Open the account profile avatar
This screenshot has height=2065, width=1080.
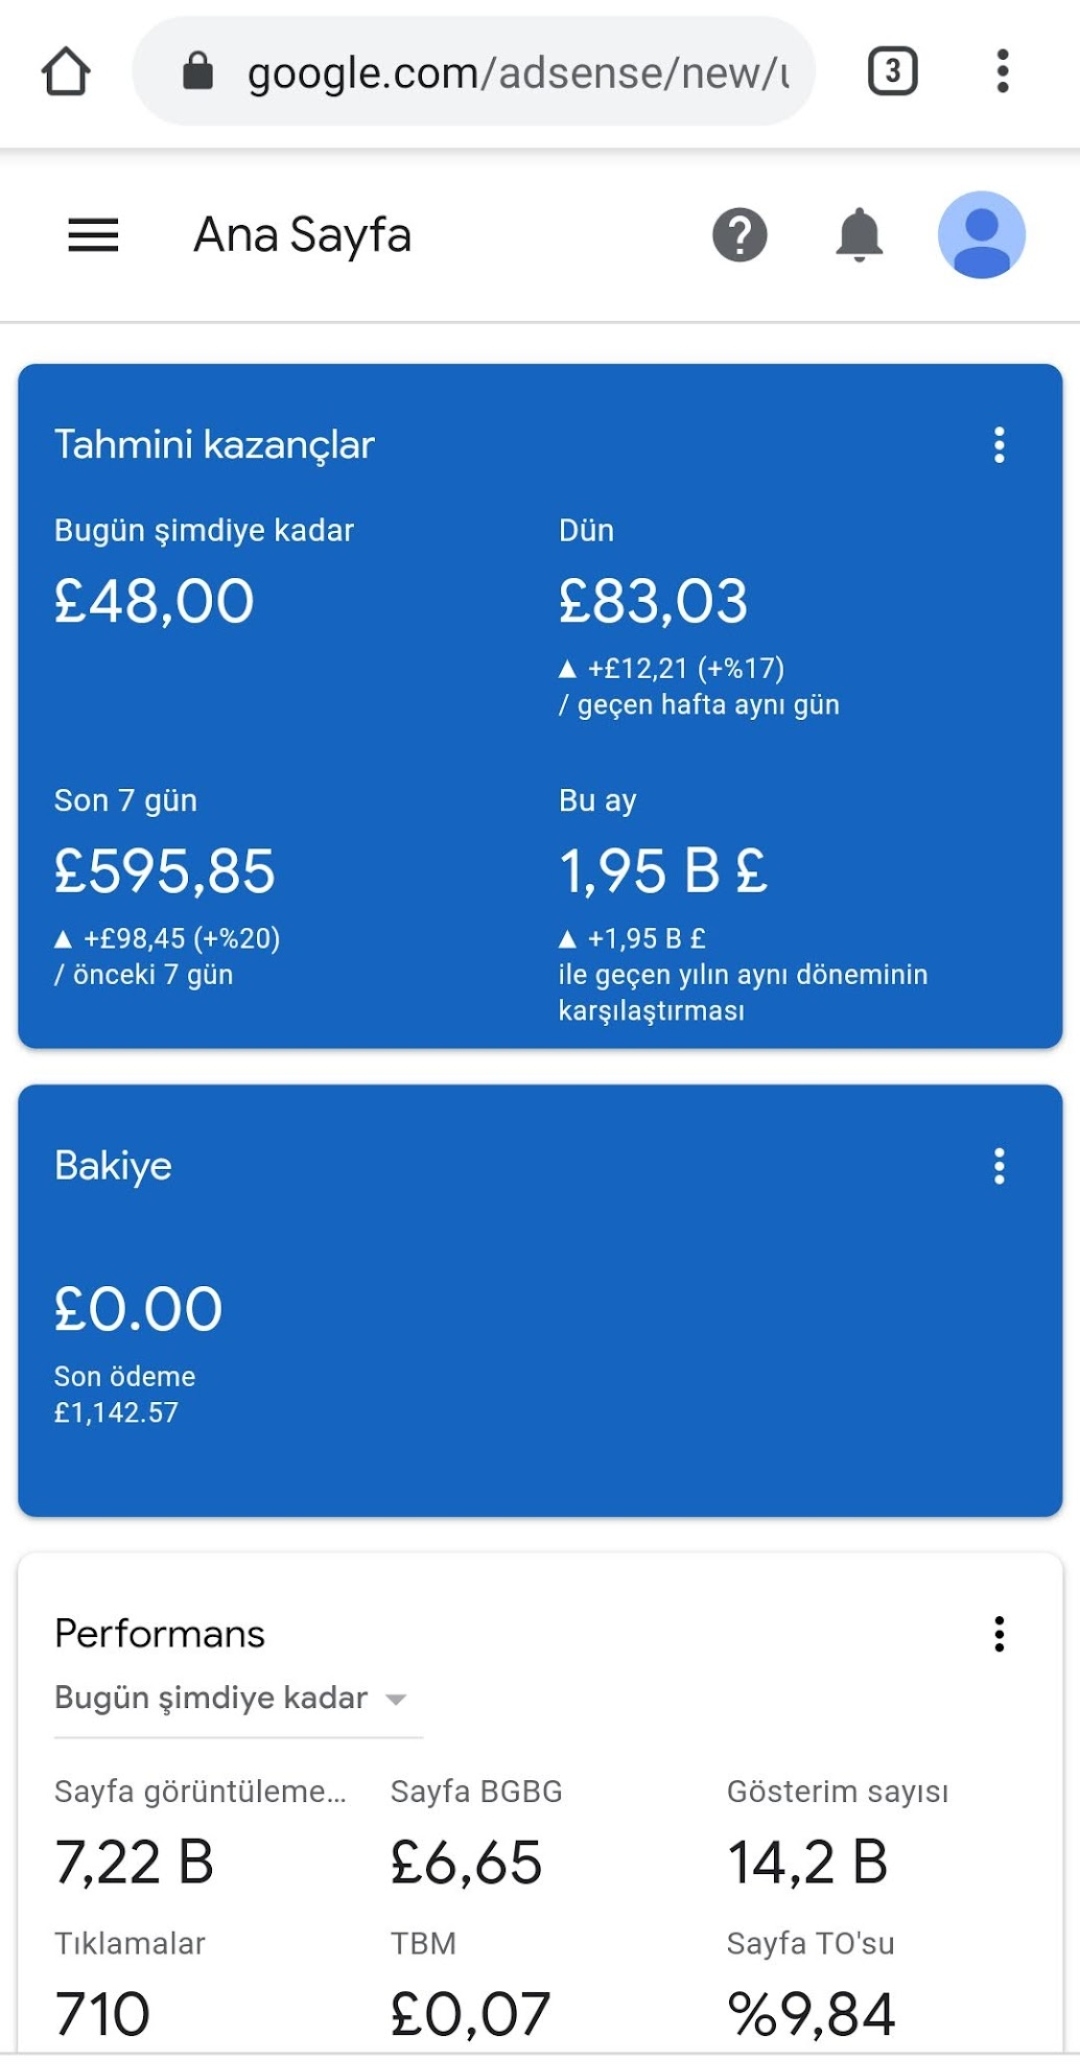(981, 235)
